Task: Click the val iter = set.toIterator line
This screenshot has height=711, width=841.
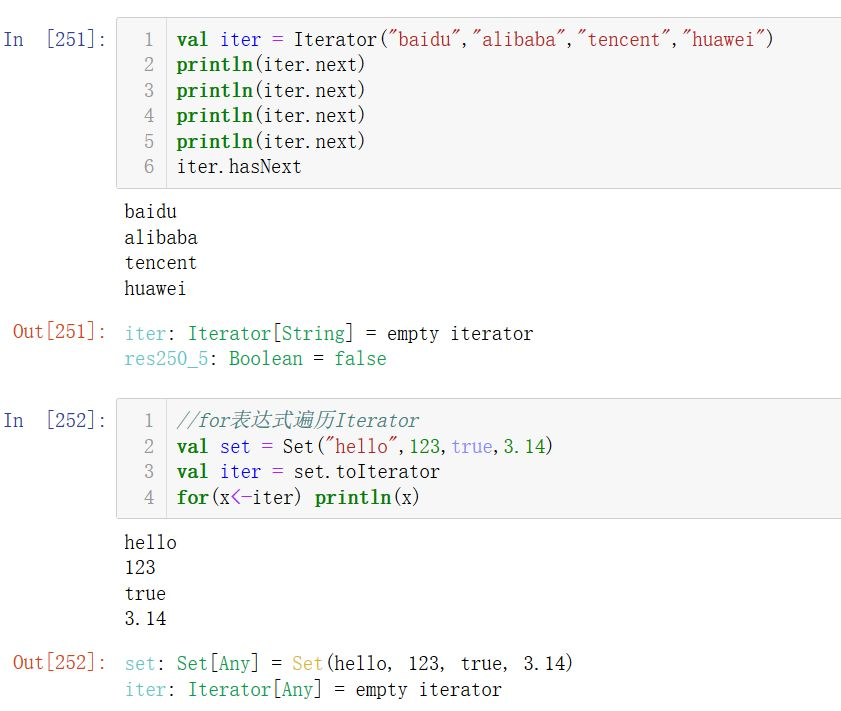Action: (308, 471)
